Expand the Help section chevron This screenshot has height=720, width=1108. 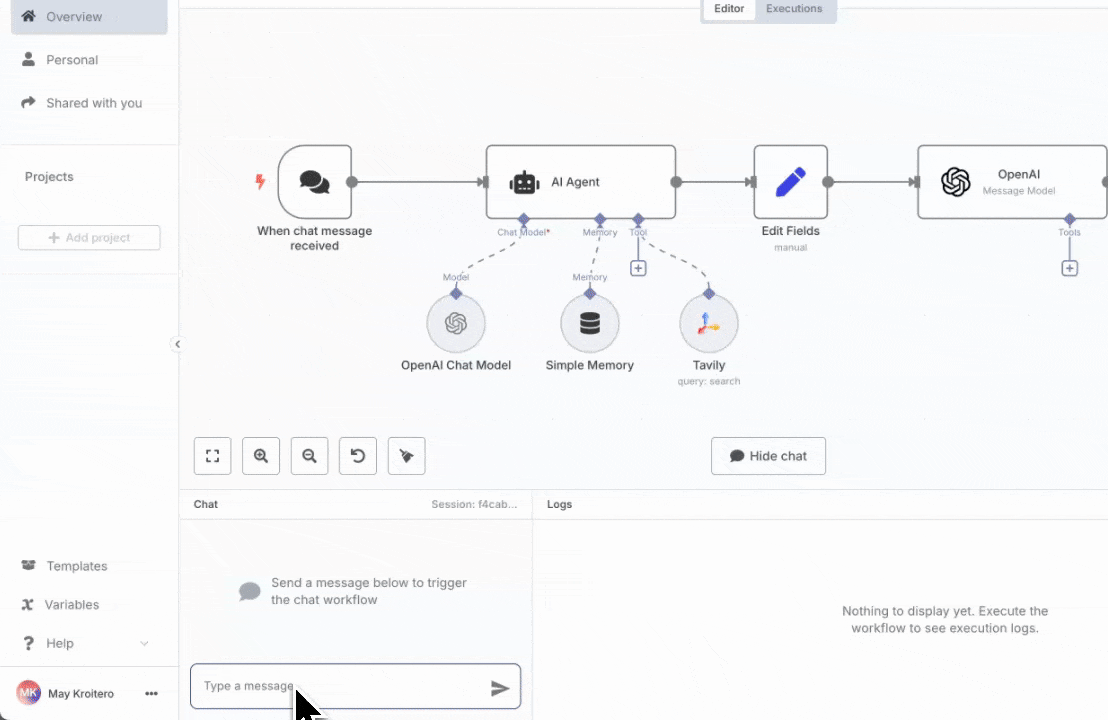click(x=144, y=643)
